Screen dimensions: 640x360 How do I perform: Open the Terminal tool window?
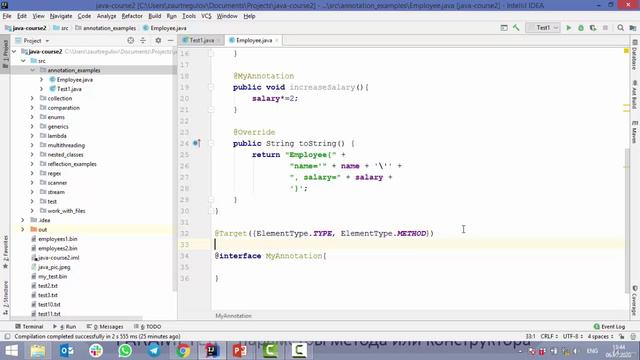(x=29, y=327)
